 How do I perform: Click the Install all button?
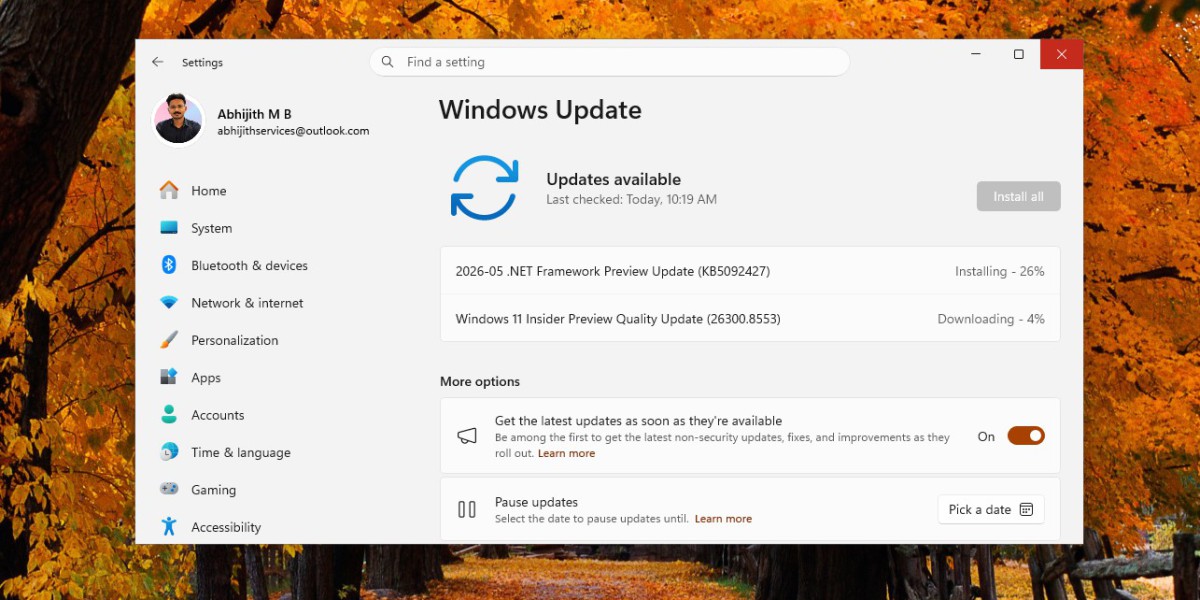[1018, 197]
